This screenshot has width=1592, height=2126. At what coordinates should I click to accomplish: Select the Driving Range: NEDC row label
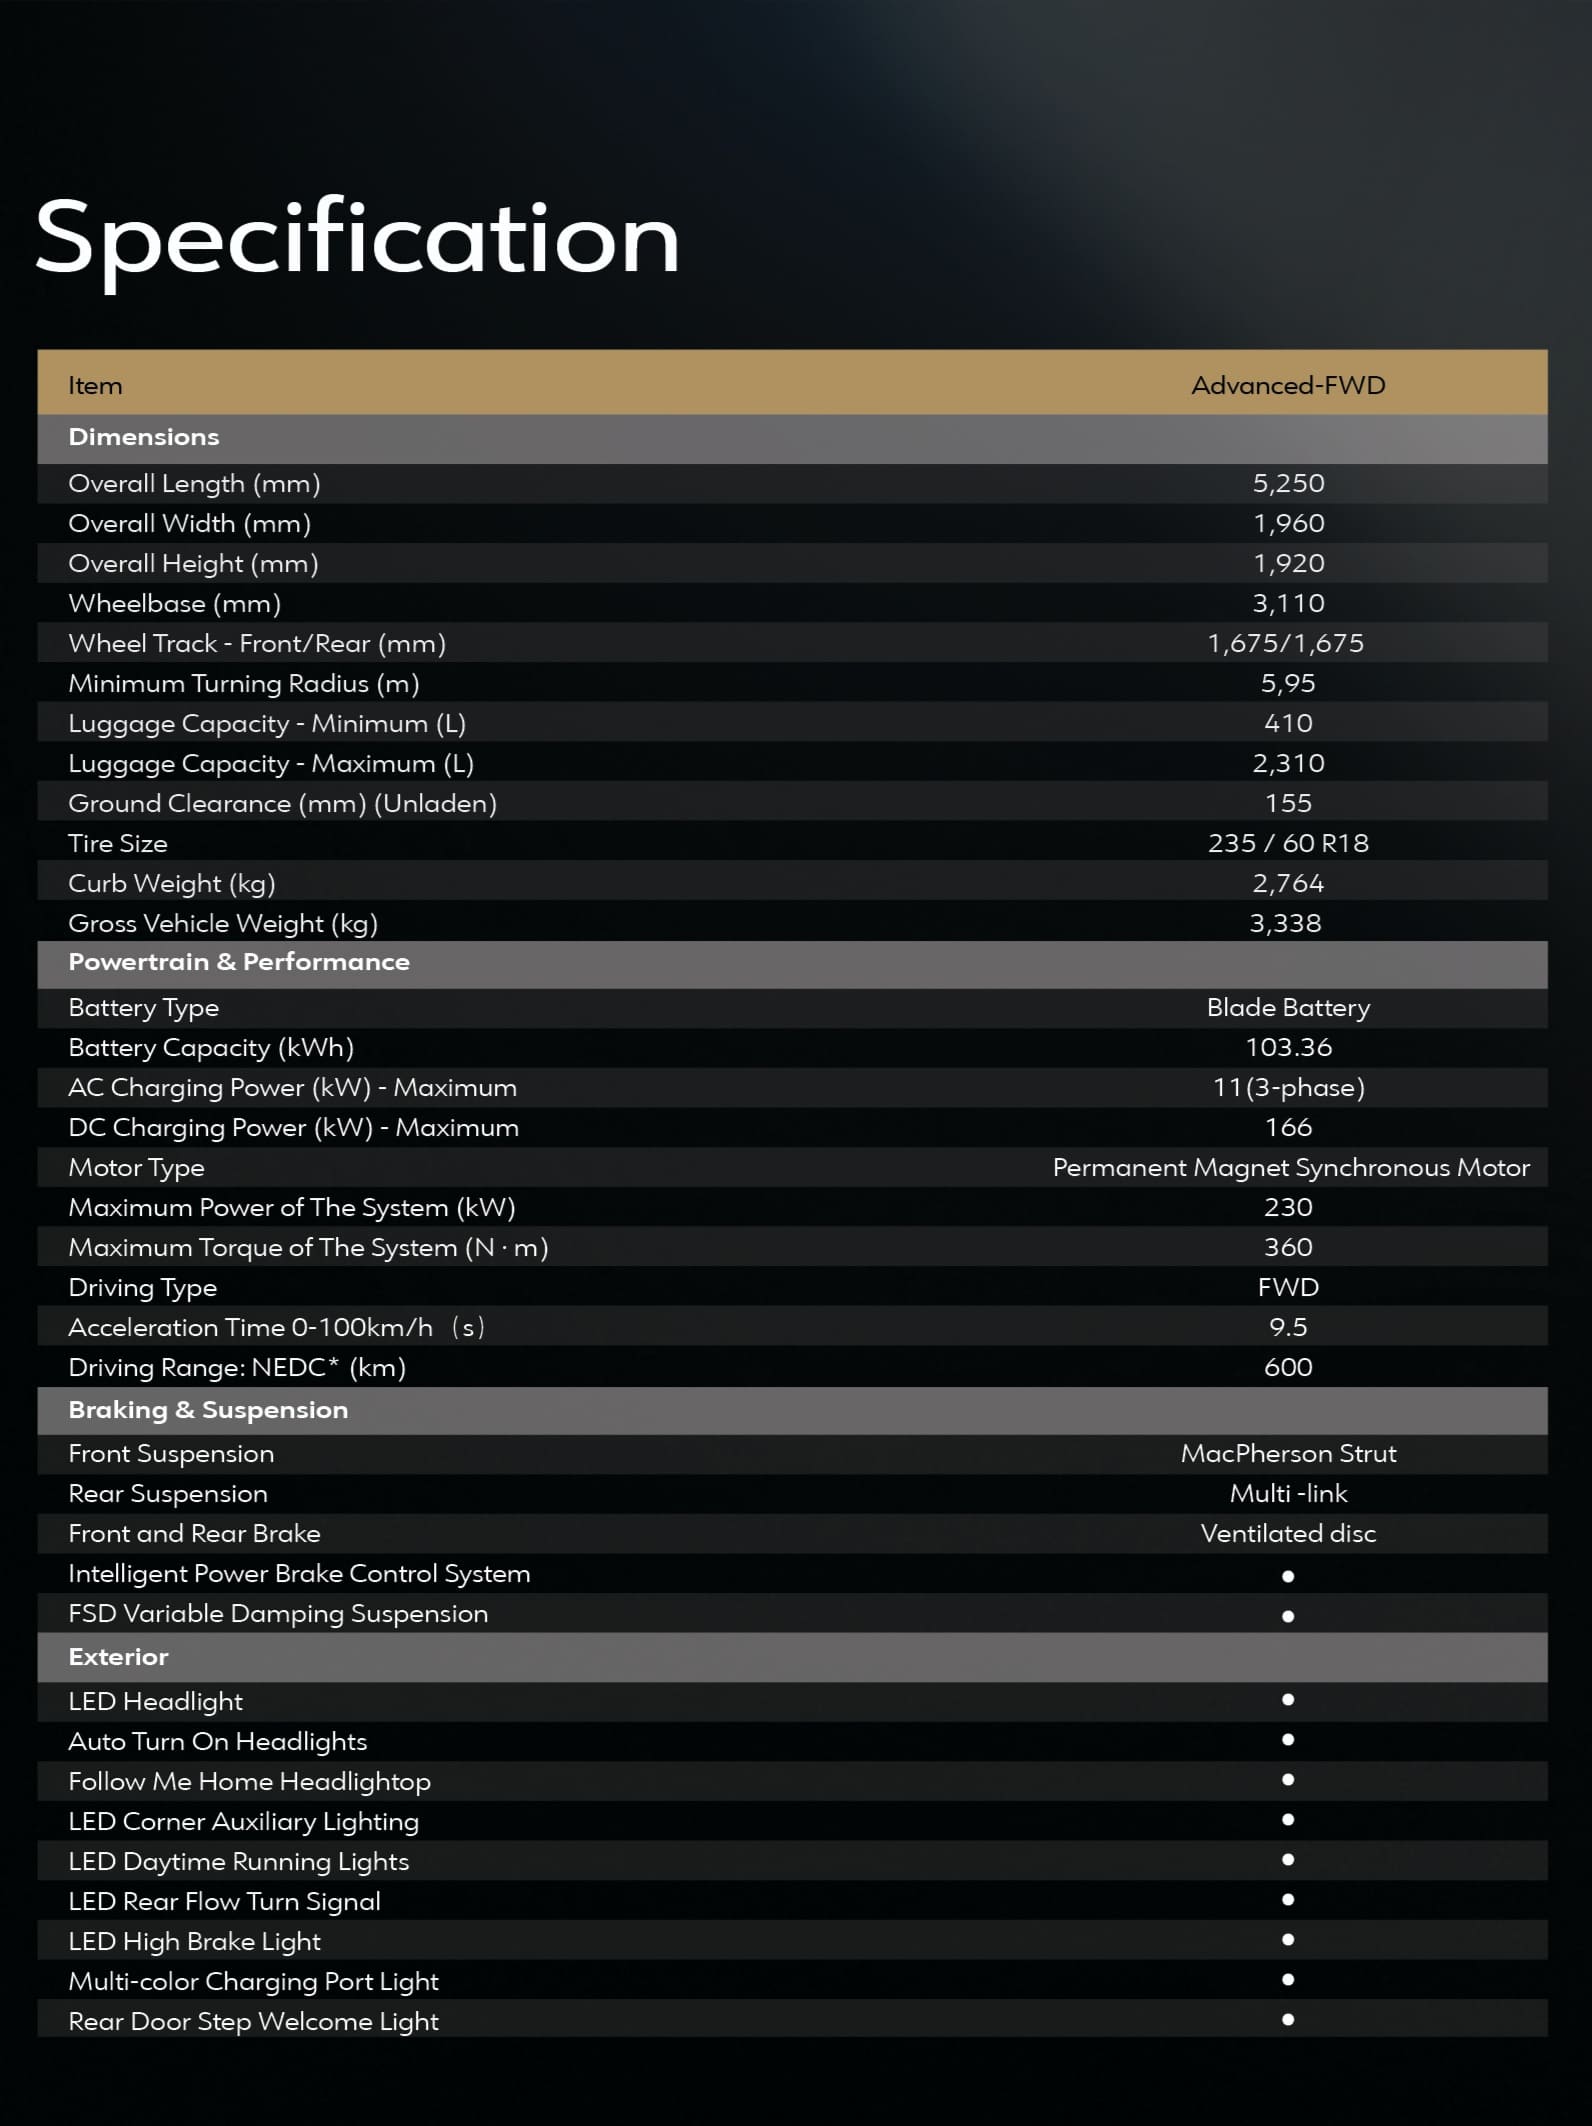(237, 1367)
